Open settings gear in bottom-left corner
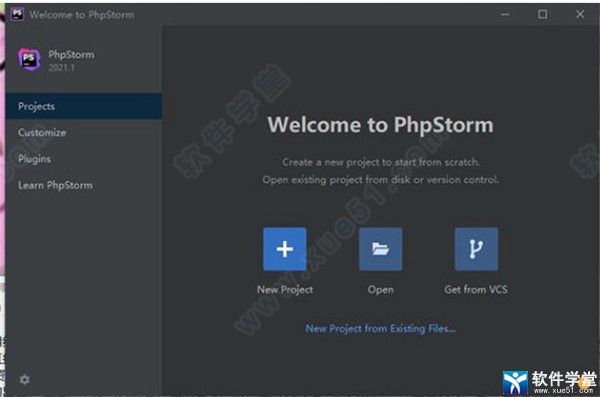The height and width of the screenshot is (397, 600). click(x=24, y=379)
